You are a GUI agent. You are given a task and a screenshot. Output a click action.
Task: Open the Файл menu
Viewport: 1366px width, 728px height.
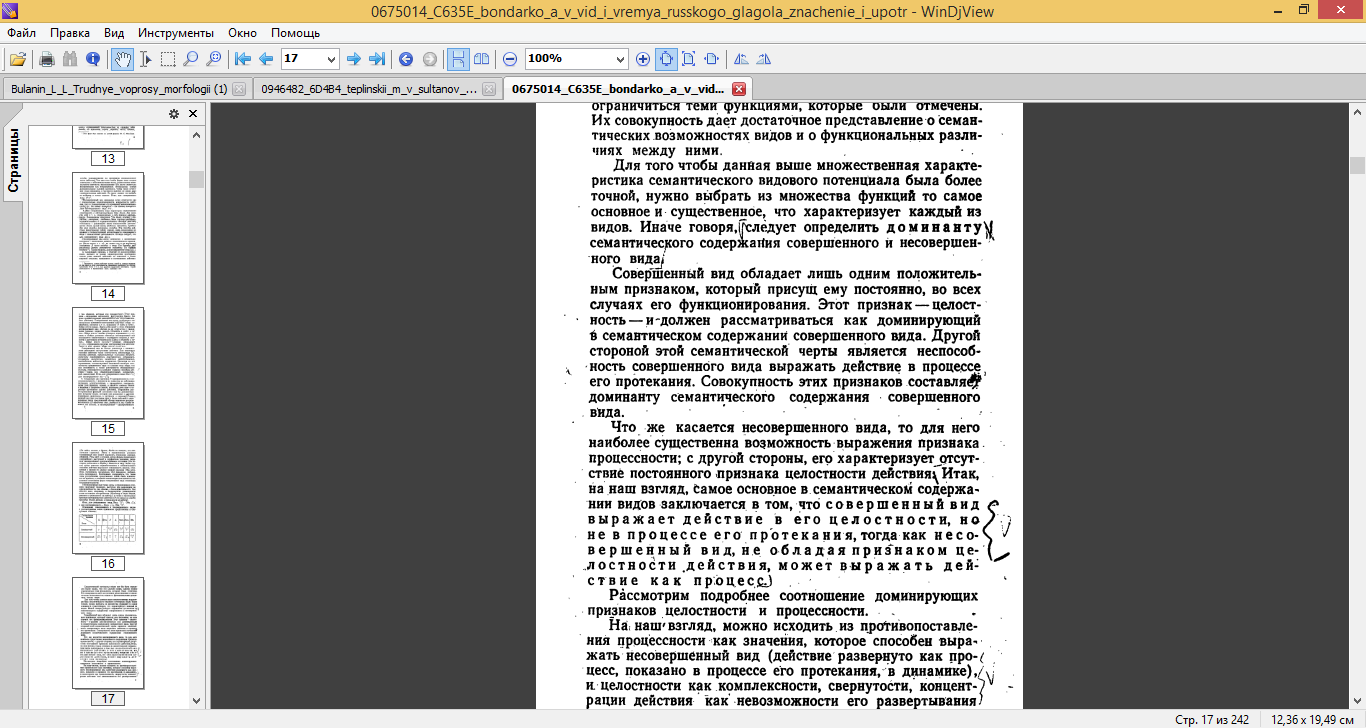21,32
